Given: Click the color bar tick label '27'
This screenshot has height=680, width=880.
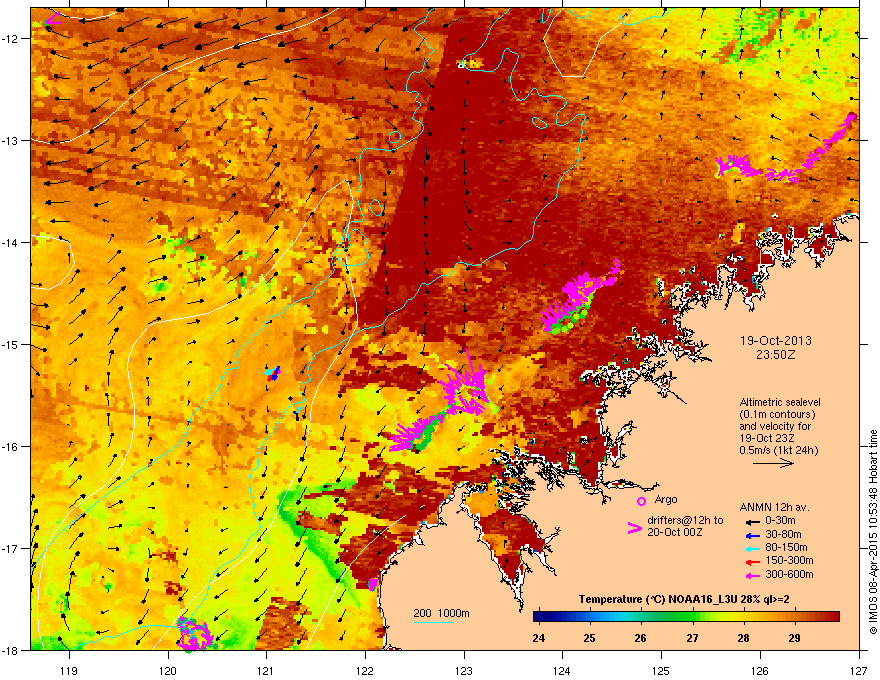Looking at the screenshot, I should point(692,638).
